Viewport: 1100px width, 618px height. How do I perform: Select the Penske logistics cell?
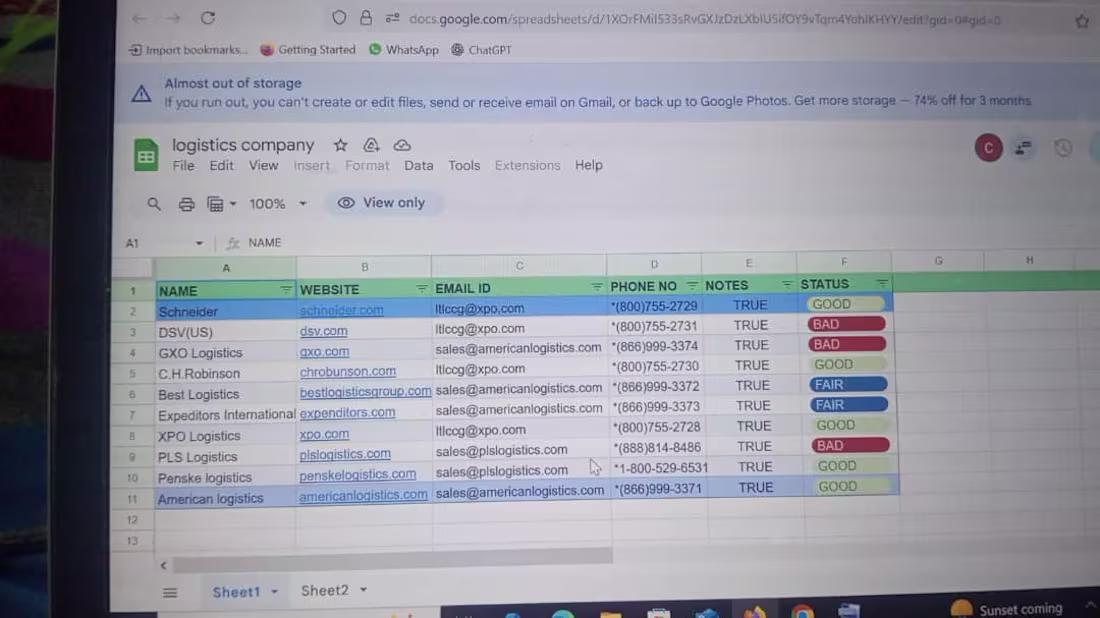[225, 478]
